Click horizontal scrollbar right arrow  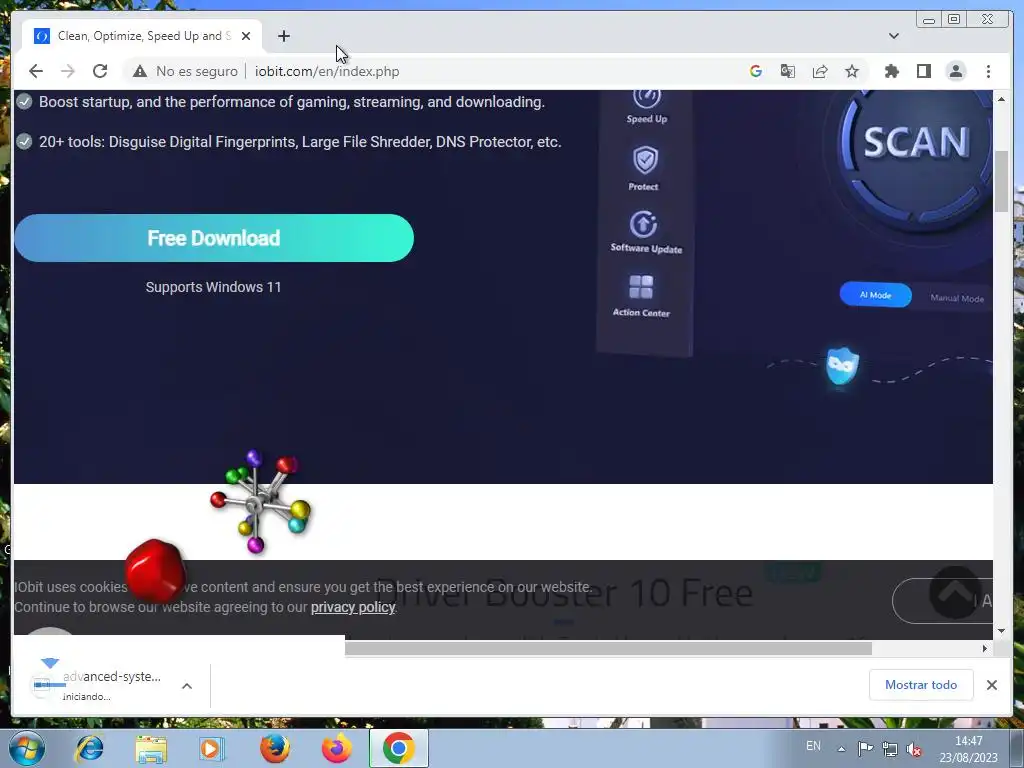(x=985, y=648)
